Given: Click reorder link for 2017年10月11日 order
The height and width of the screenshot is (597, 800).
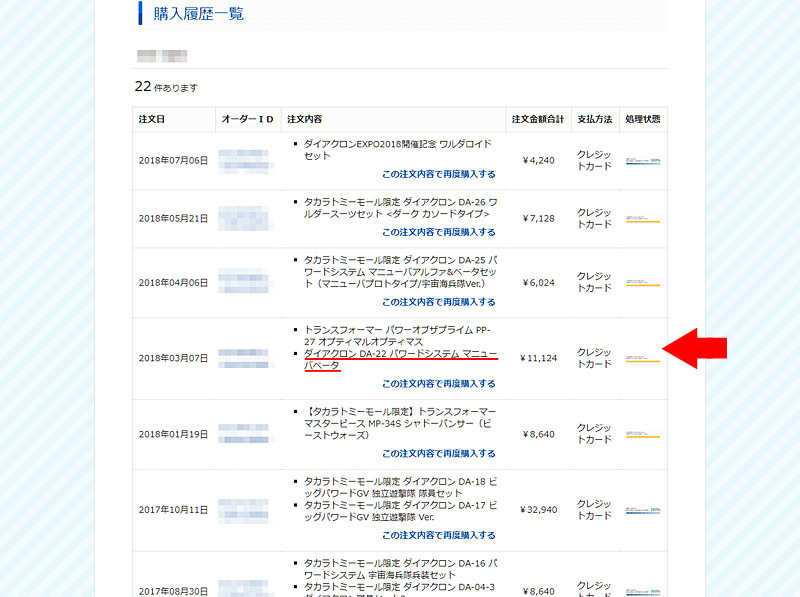Looking at the screenshot, I should 439,535.
